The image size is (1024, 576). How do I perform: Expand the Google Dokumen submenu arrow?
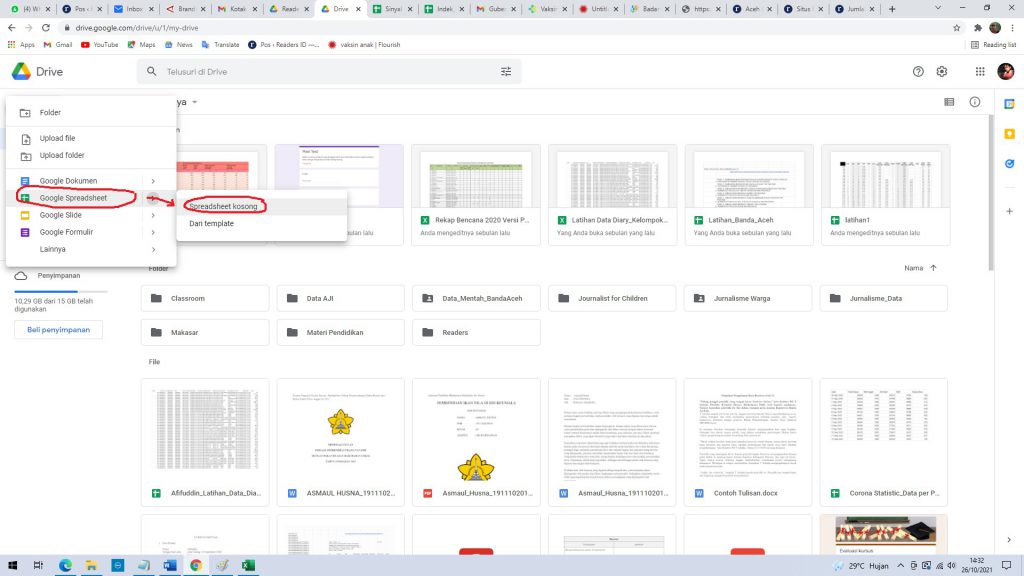153,181
